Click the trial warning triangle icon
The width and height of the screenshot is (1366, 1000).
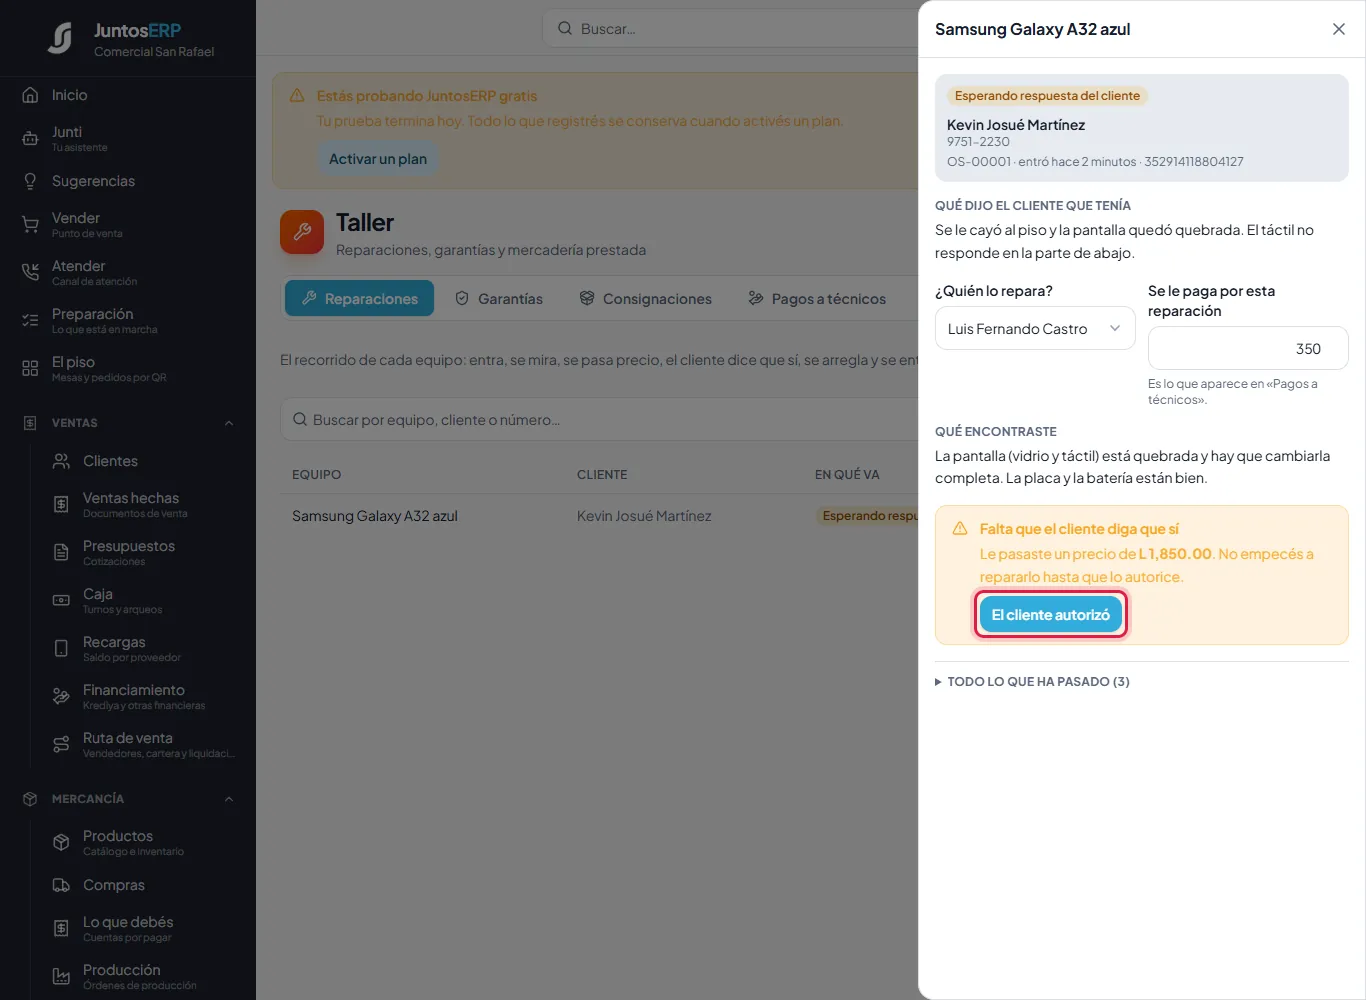point(297,96)
